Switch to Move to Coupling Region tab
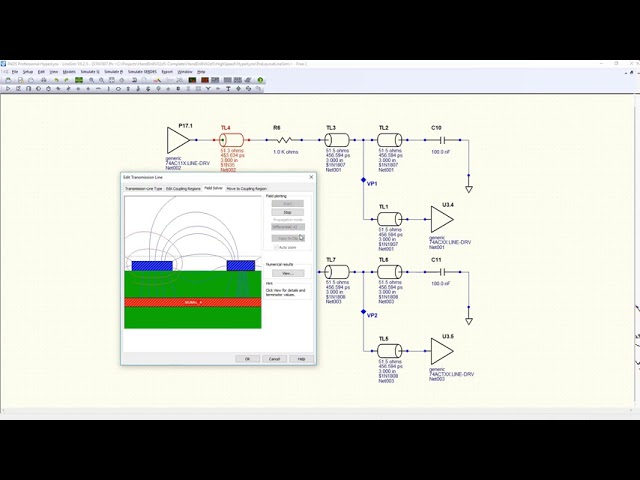 [x=247, y=189]
